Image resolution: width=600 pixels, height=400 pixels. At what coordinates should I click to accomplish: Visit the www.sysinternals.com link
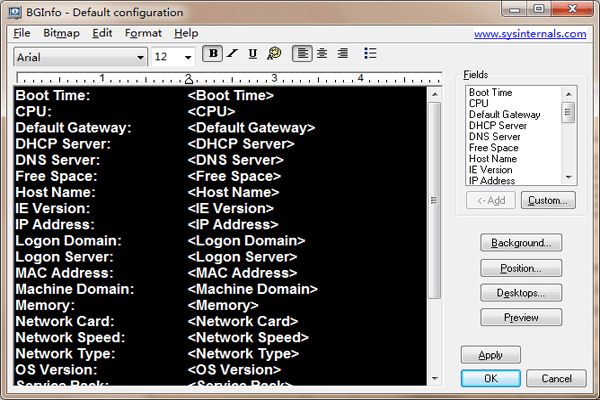pos(529,33)
